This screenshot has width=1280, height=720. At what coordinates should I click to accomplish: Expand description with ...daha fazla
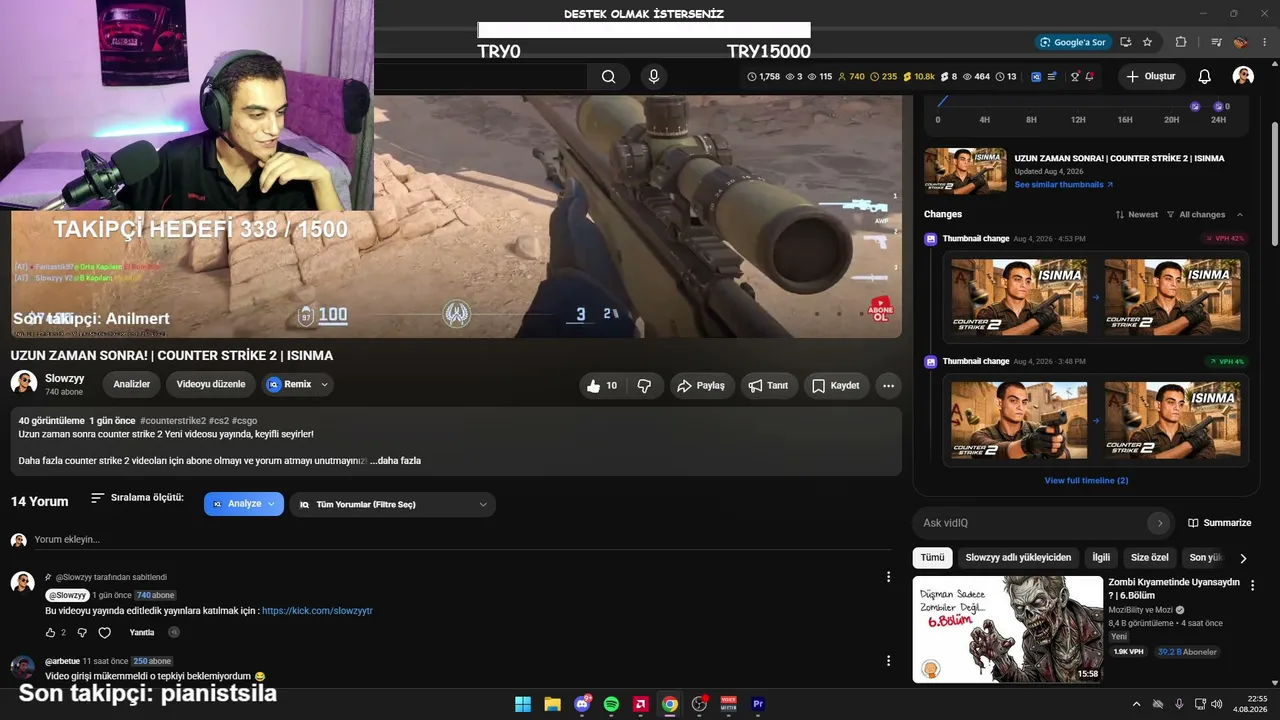[395, 461]
